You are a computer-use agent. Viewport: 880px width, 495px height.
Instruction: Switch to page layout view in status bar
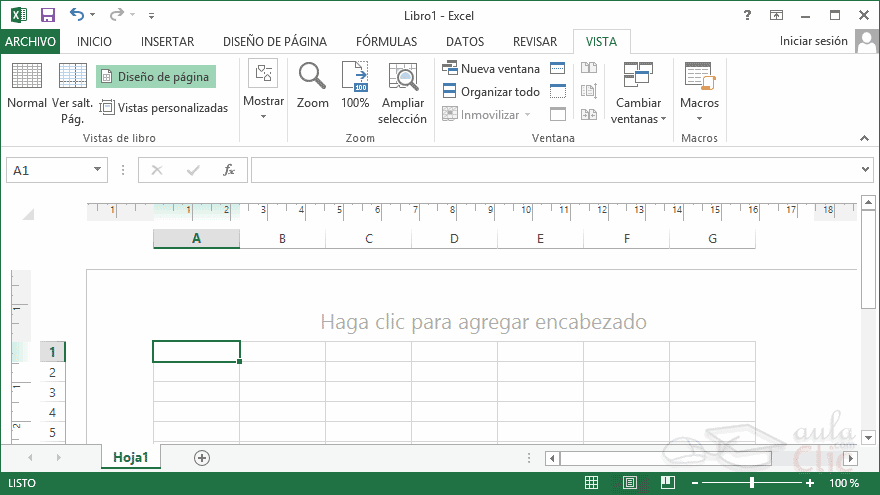(629, 483)
